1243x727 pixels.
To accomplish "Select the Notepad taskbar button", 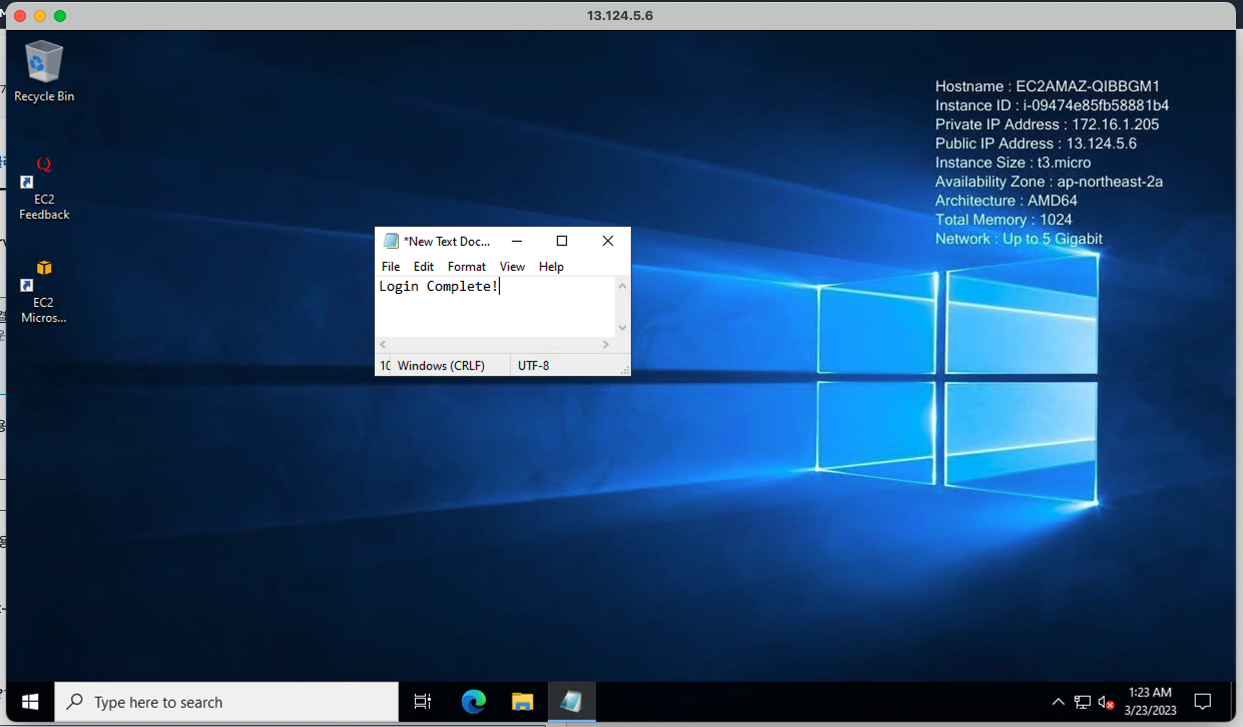I will [571, 702].
